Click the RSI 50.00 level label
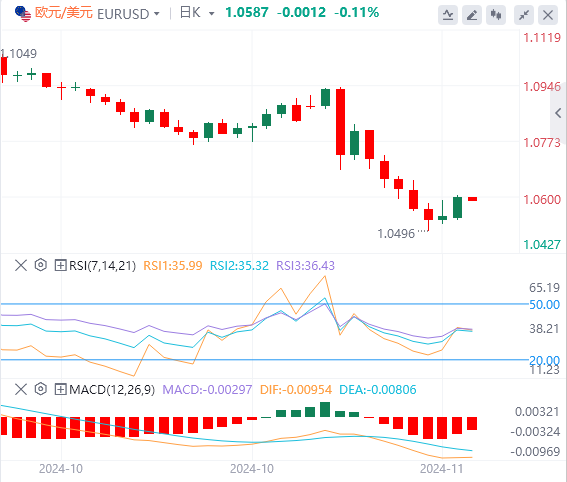Viewport: 567px width, 482px height. 544,304
